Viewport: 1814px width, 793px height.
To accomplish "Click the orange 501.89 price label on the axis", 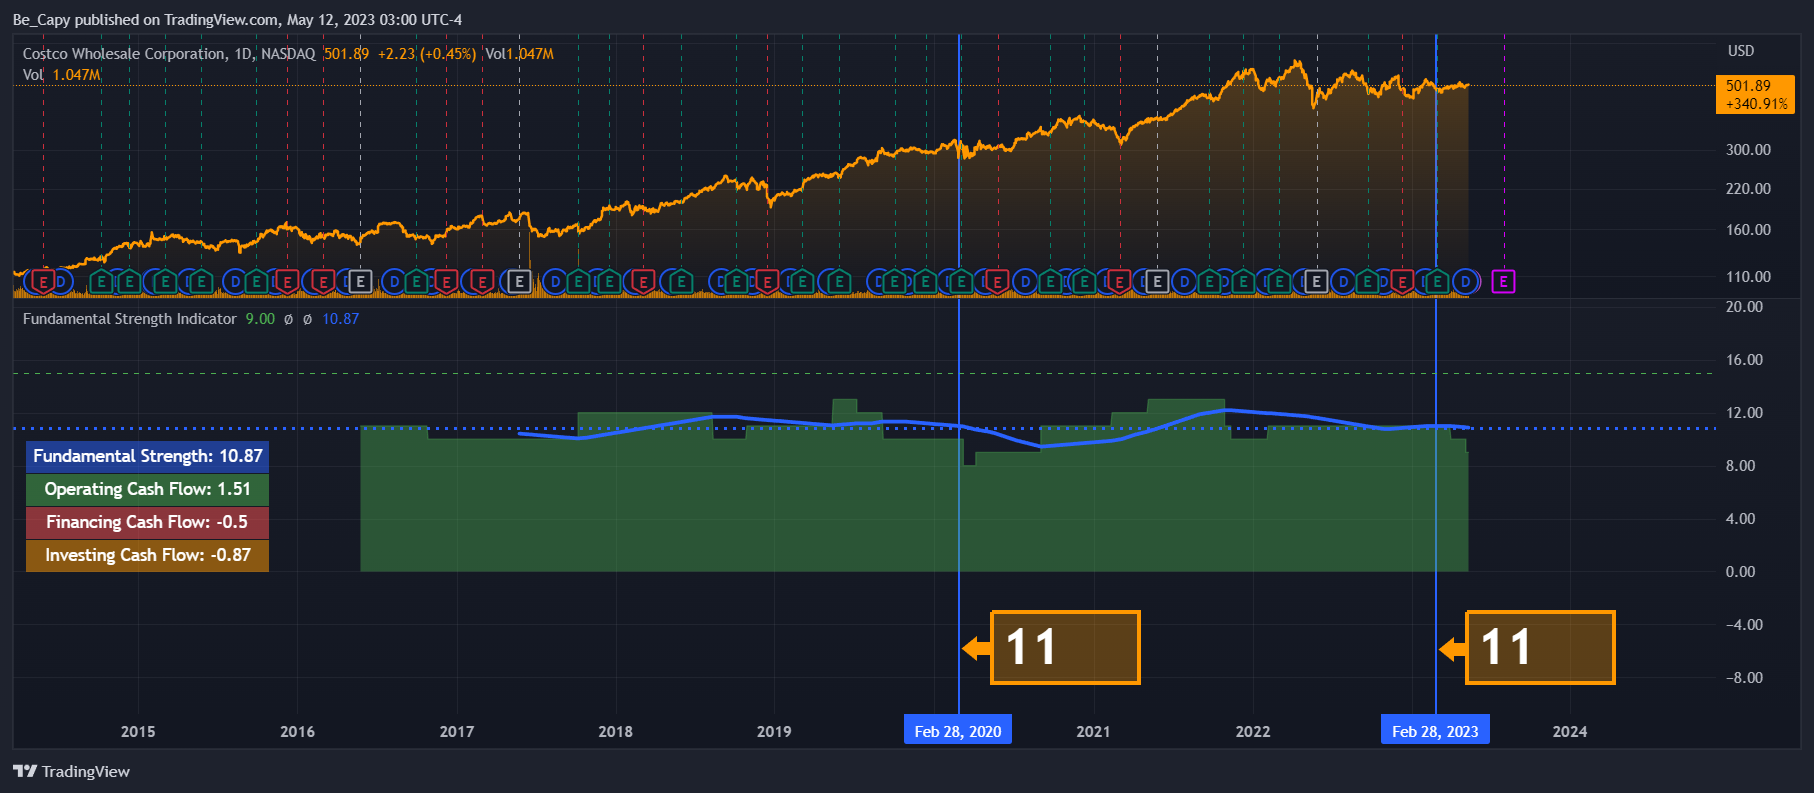I will pos(1748,86).
